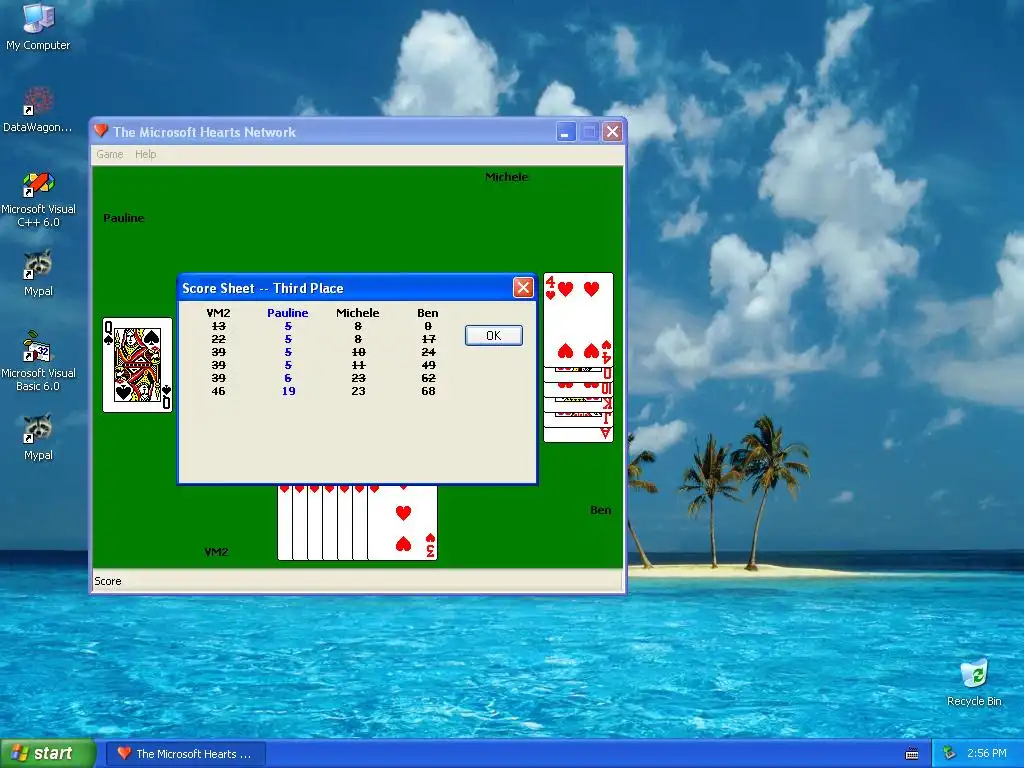The height and width of the screenshot is (768, 1024).
Task: Click the Pauline player name on table
Action: click(x=123, y=218)
